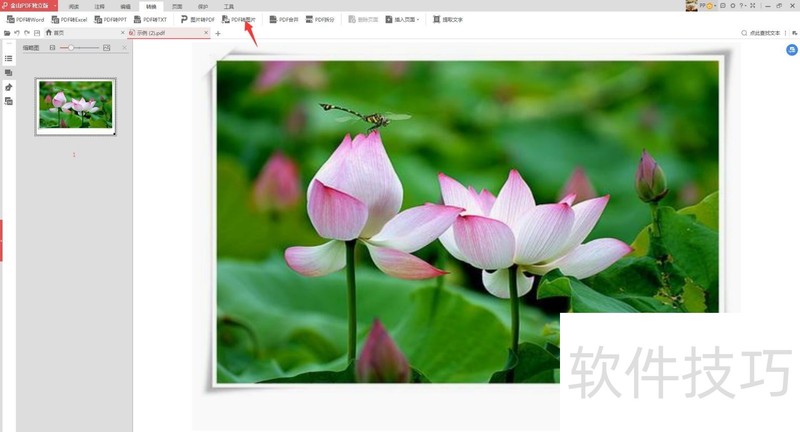
Task: Undo the last action
Action: pyautogui.click(x=17, y=33)
